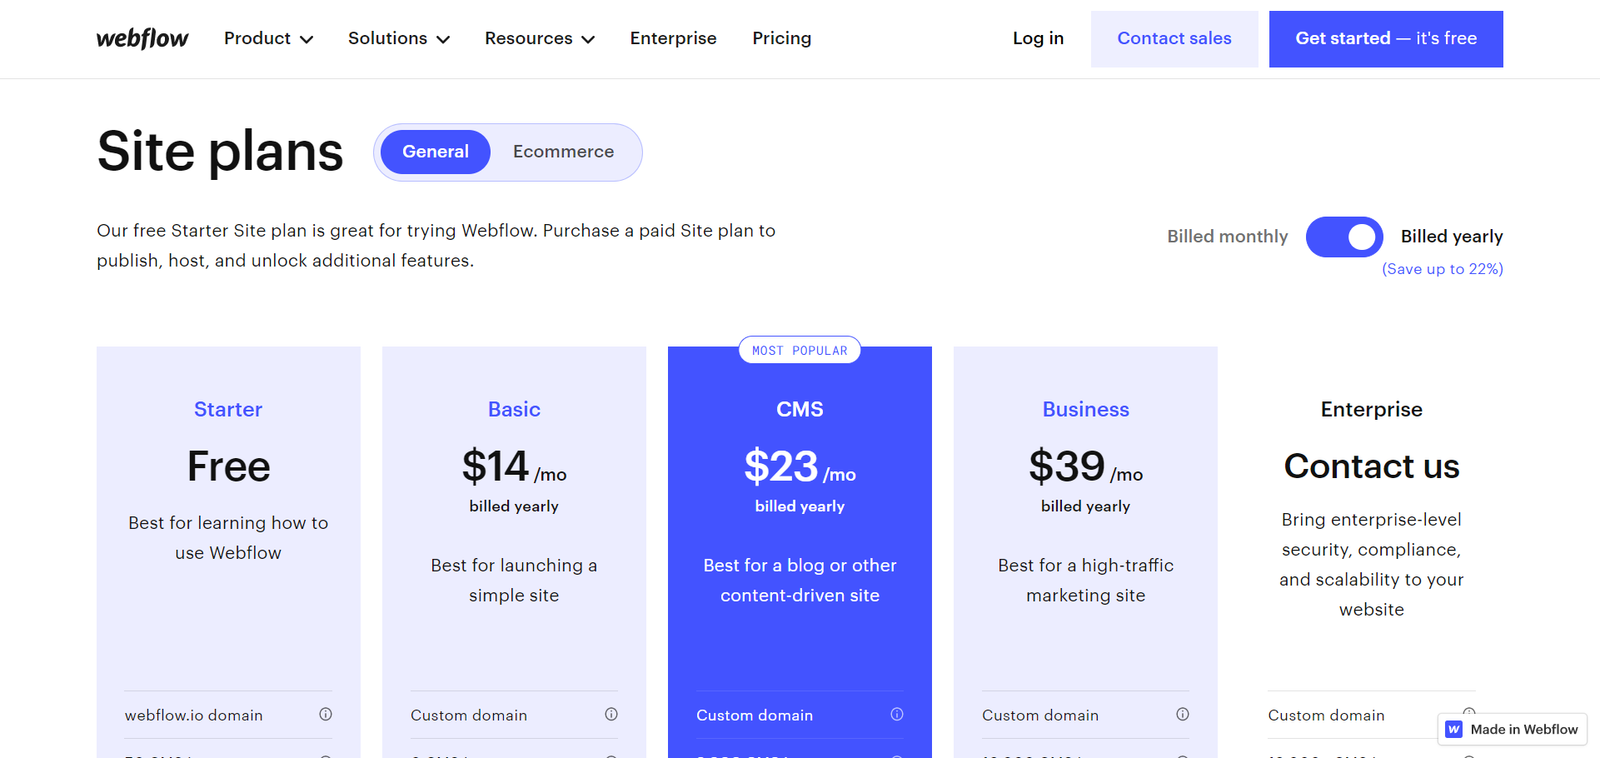Image resolution: width=1600 pixels, height=758 pixels.
Task: Click the $23 /mo price
Action: tap(800, 467)
